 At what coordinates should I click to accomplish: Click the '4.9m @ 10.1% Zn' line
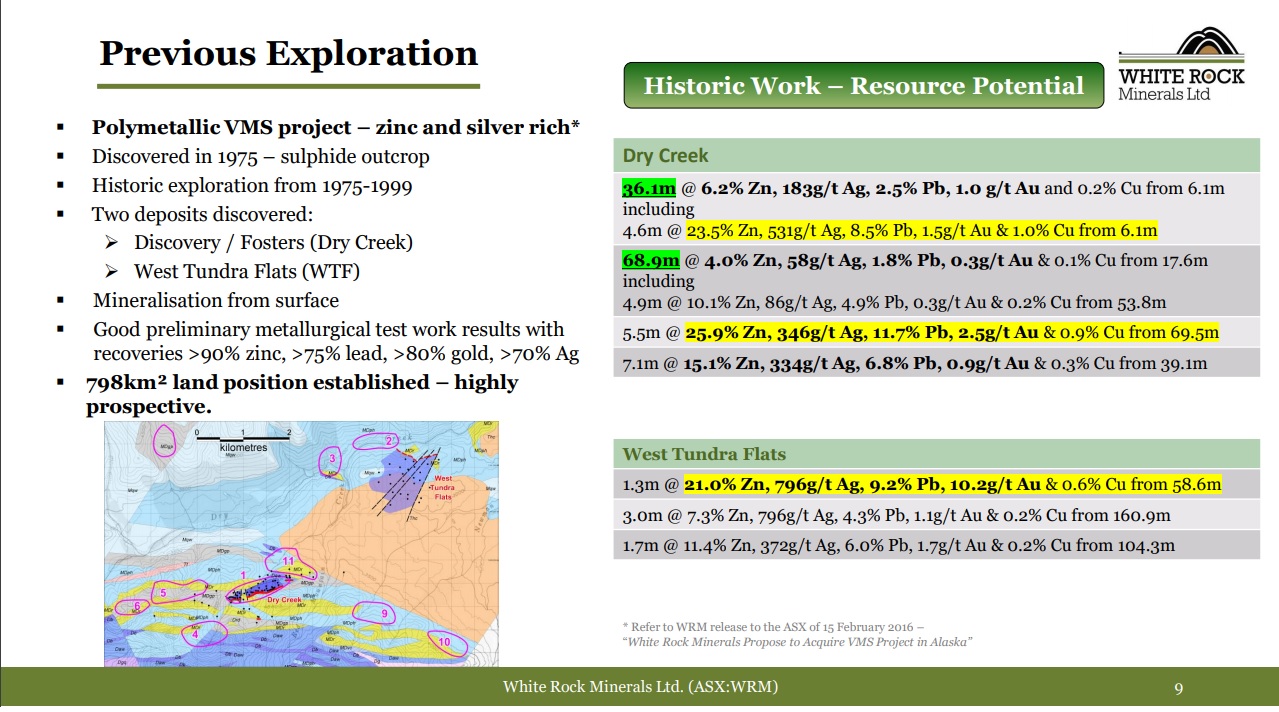pos(894,303)
